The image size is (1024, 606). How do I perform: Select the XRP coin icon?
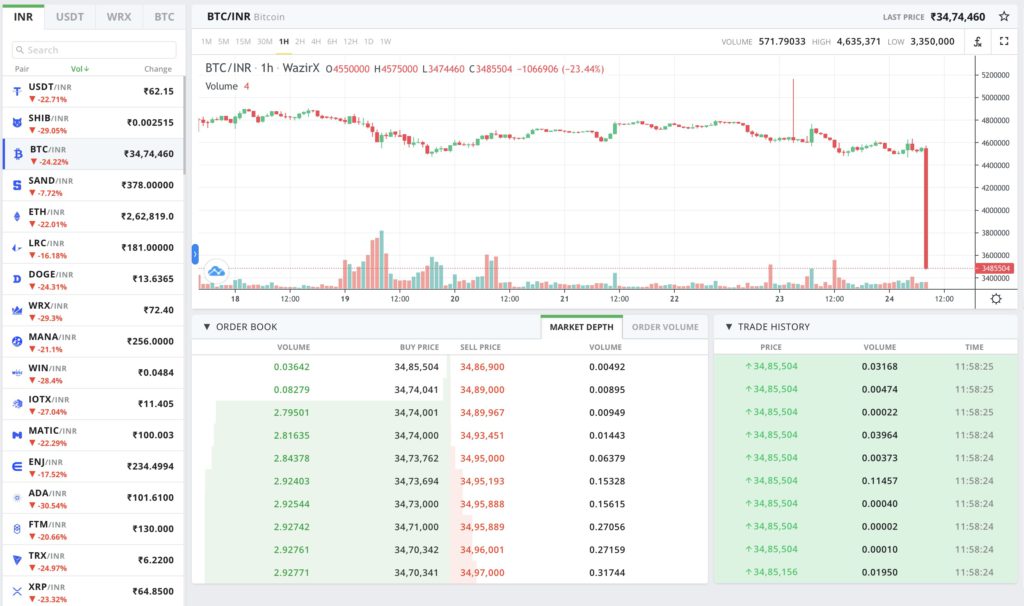17,592
